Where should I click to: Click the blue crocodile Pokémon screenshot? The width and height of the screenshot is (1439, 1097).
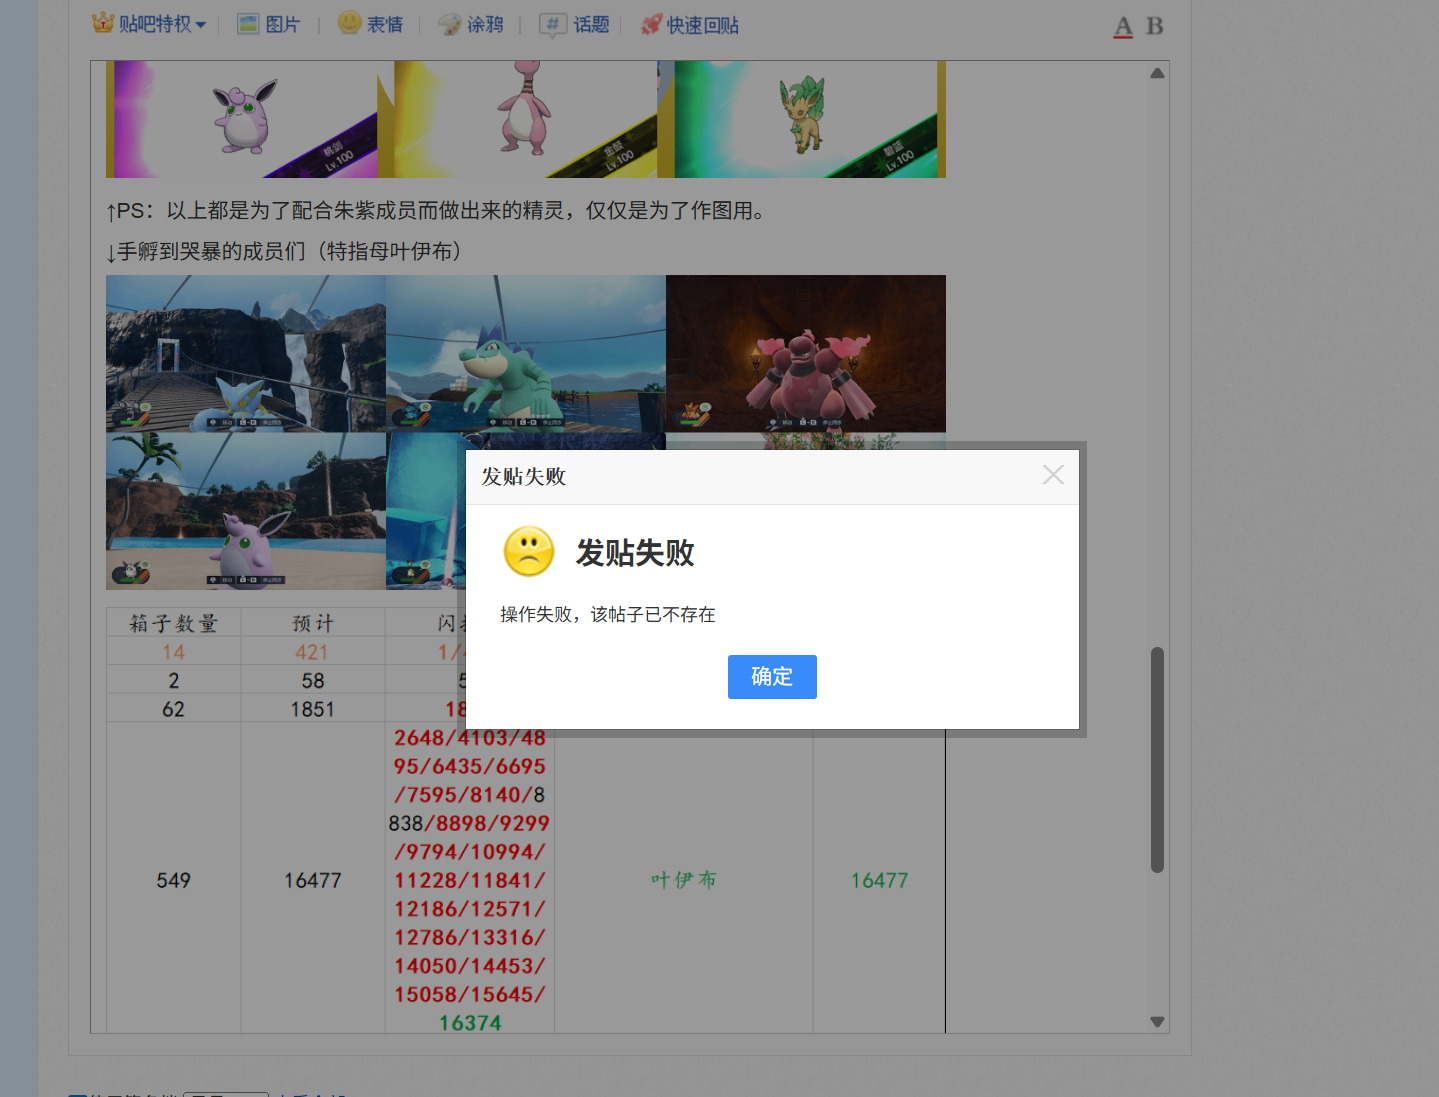(525, 353)
